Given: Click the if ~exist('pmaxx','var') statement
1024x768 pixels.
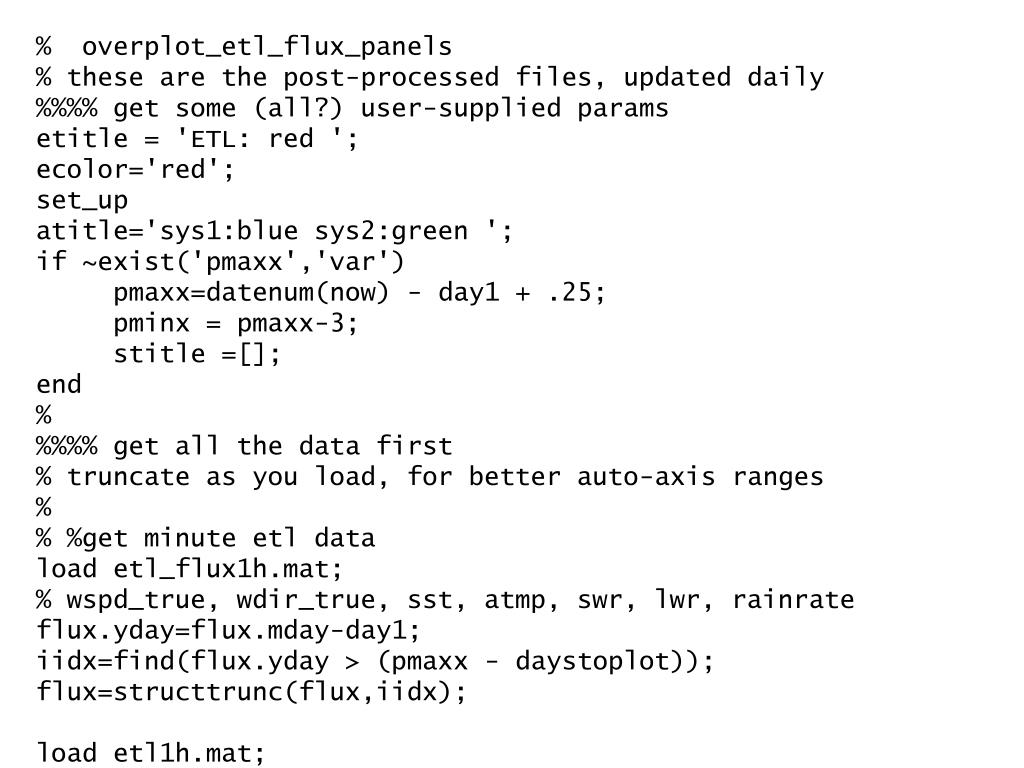Looking at the screenshot, I should (x=221, y=262).
